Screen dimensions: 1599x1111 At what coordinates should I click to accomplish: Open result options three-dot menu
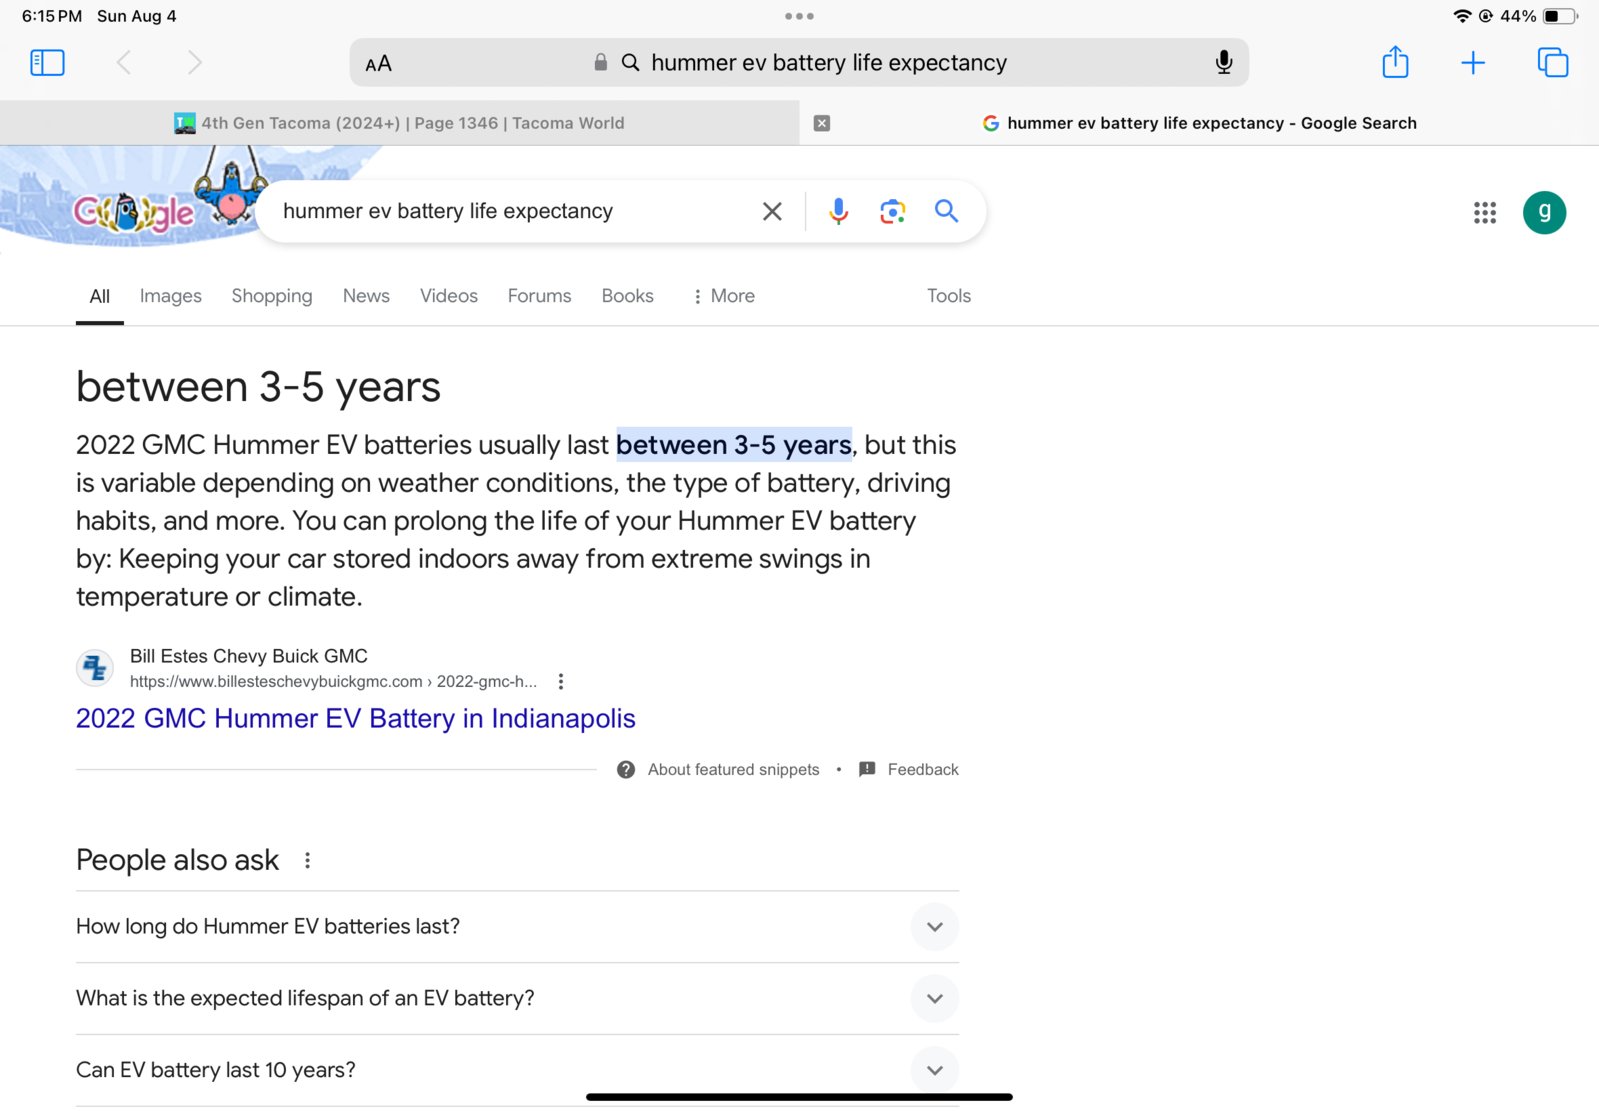[561, 682]
